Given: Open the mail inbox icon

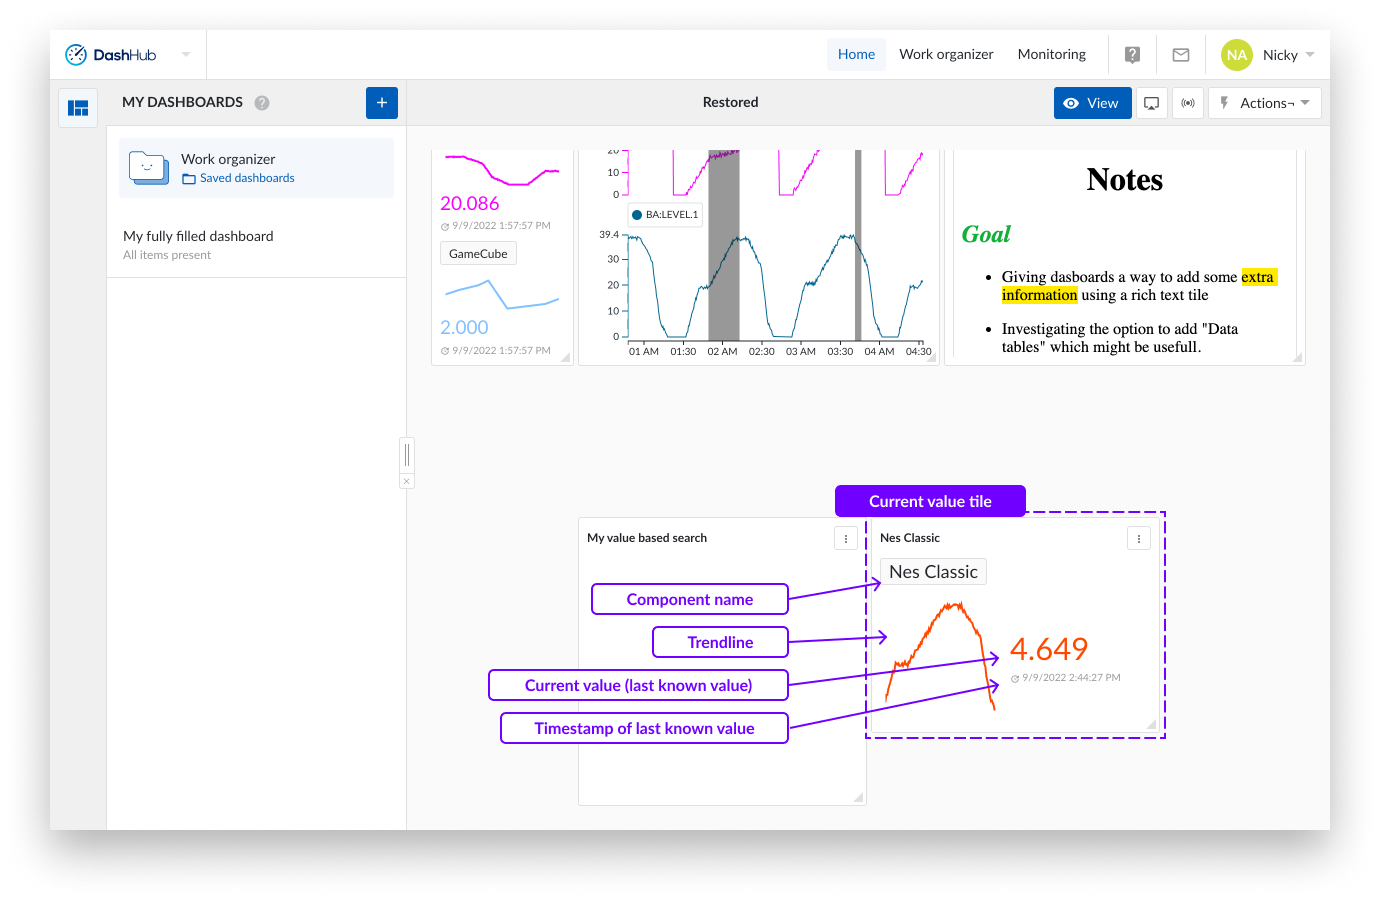Looking at the screenshot, I should [1181, 55].
